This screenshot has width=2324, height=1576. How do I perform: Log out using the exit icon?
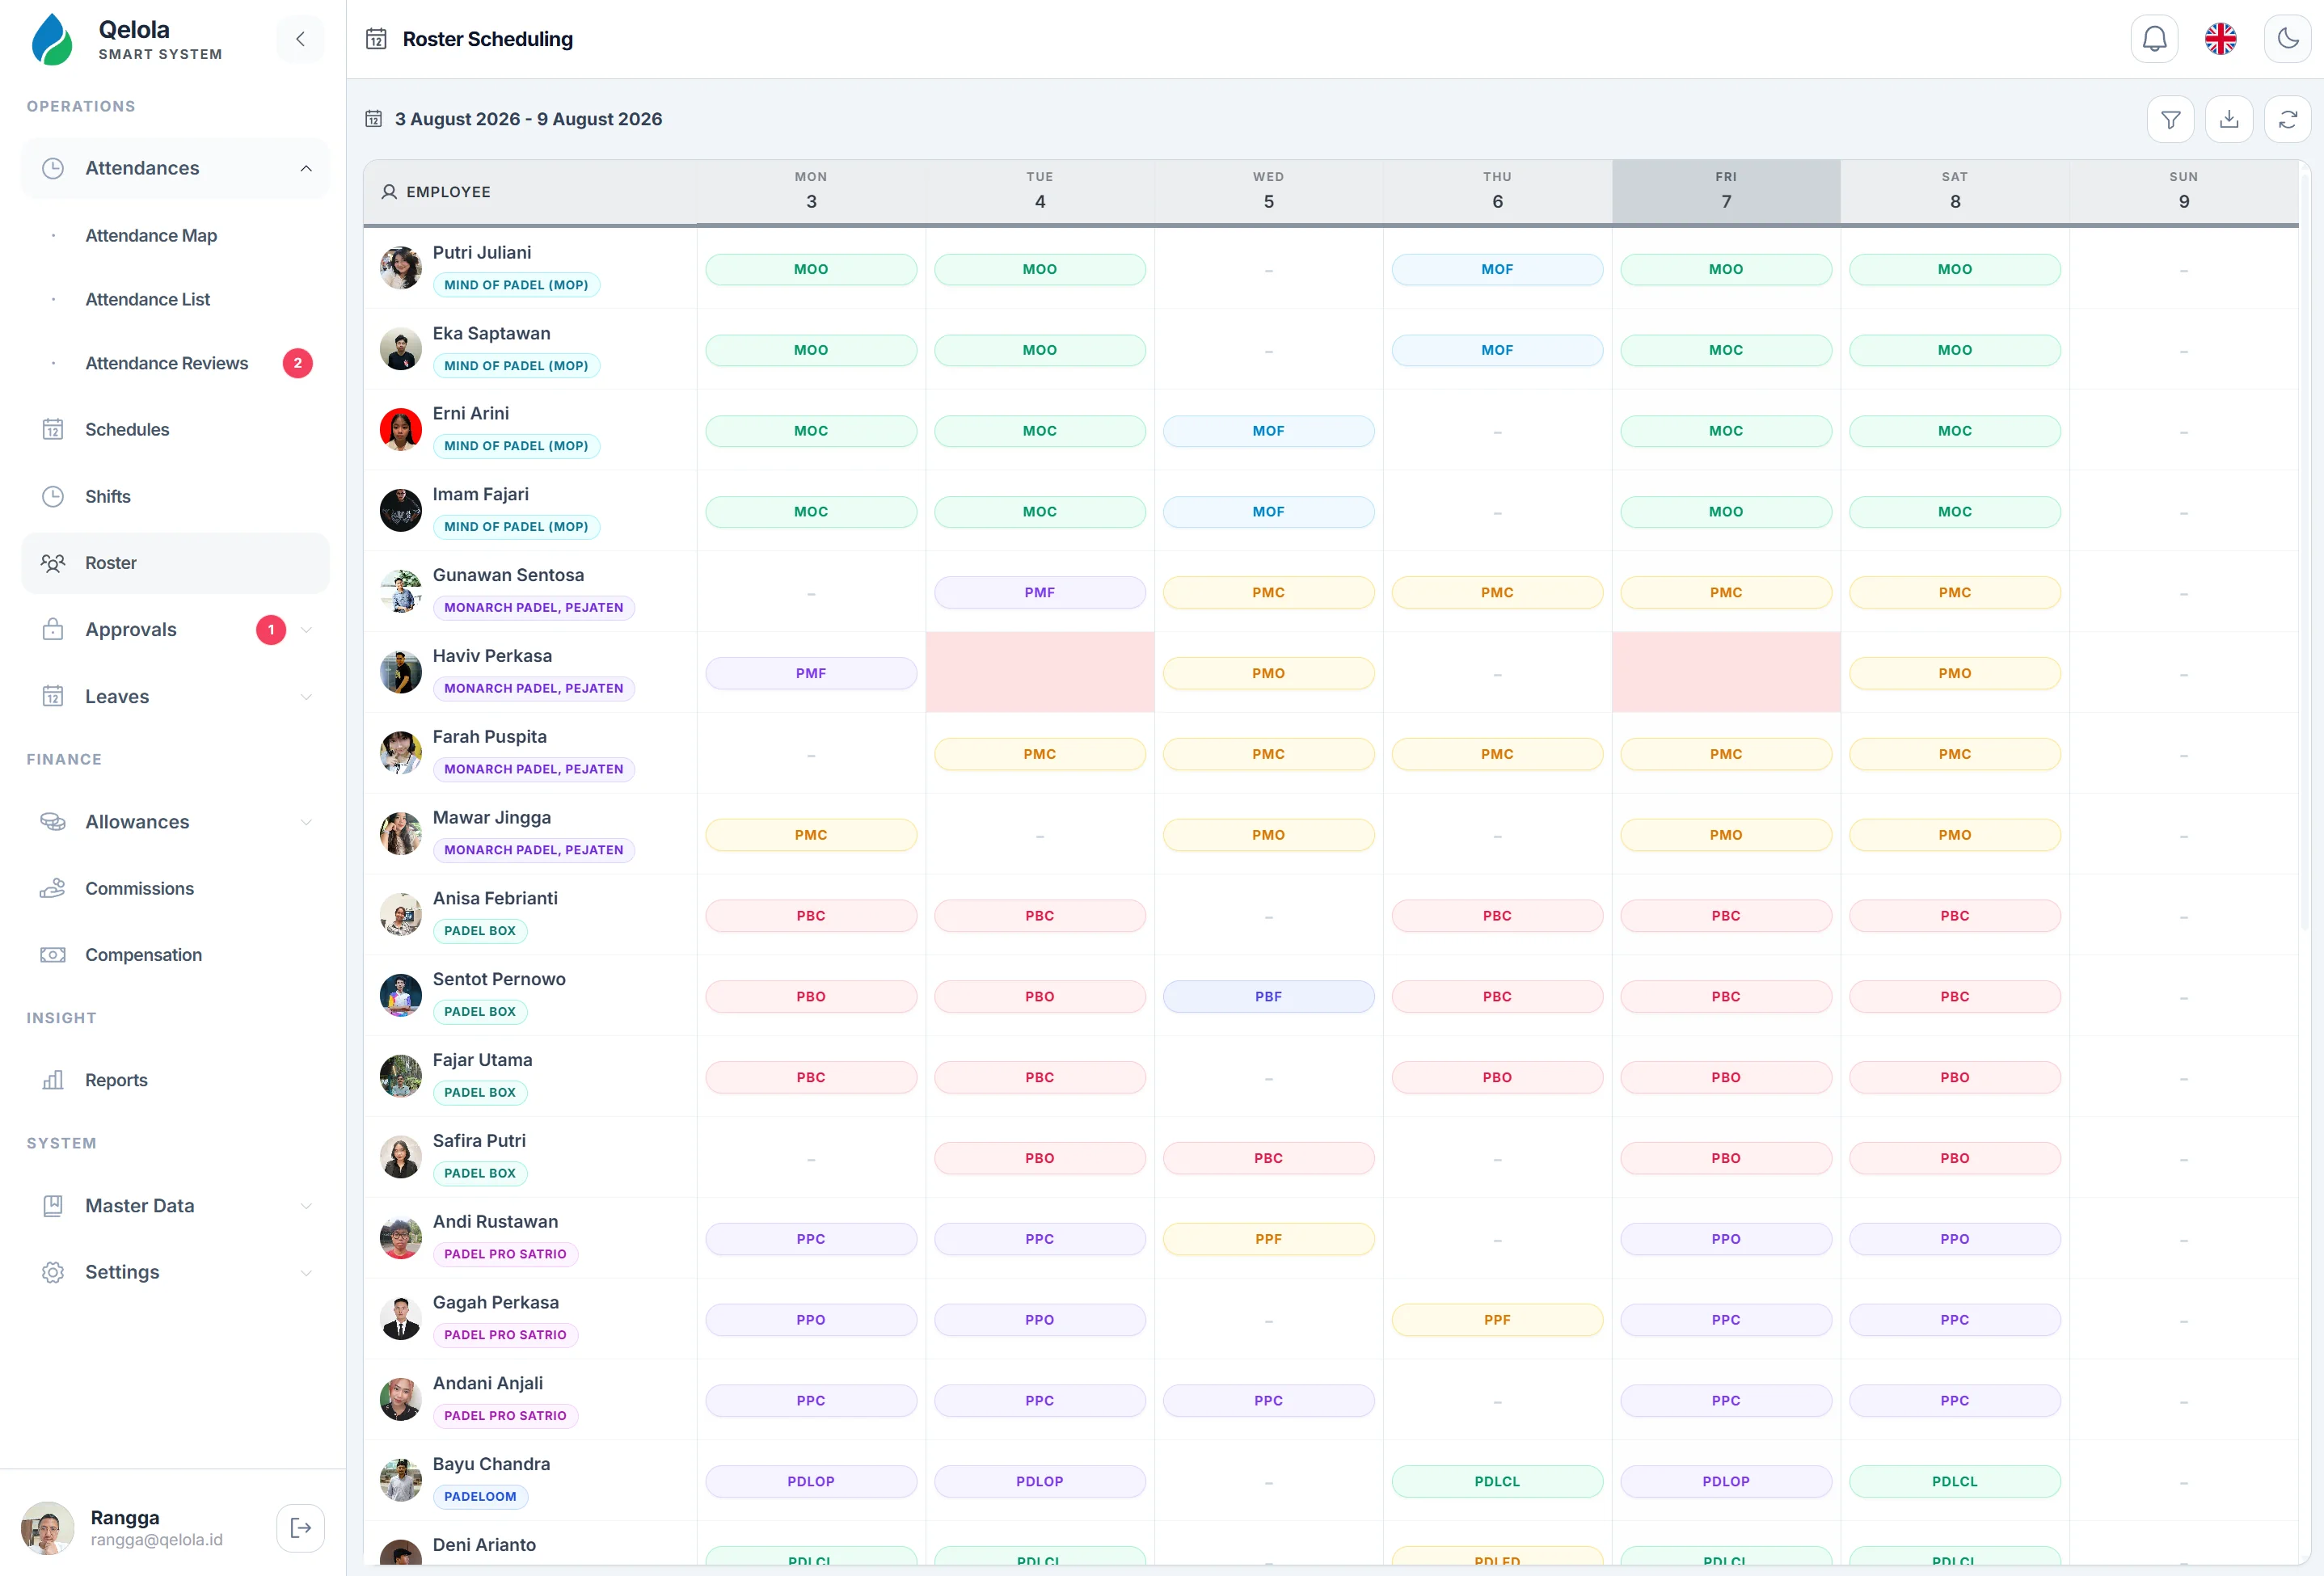300,1527
